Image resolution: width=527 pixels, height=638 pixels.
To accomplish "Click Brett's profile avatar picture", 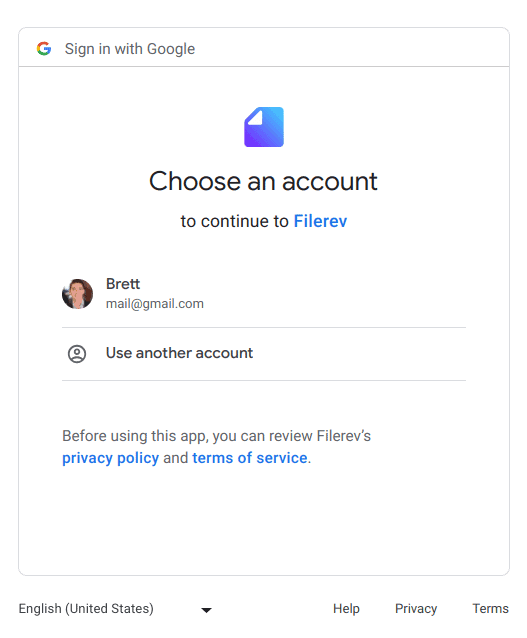I will pos(77,294).
